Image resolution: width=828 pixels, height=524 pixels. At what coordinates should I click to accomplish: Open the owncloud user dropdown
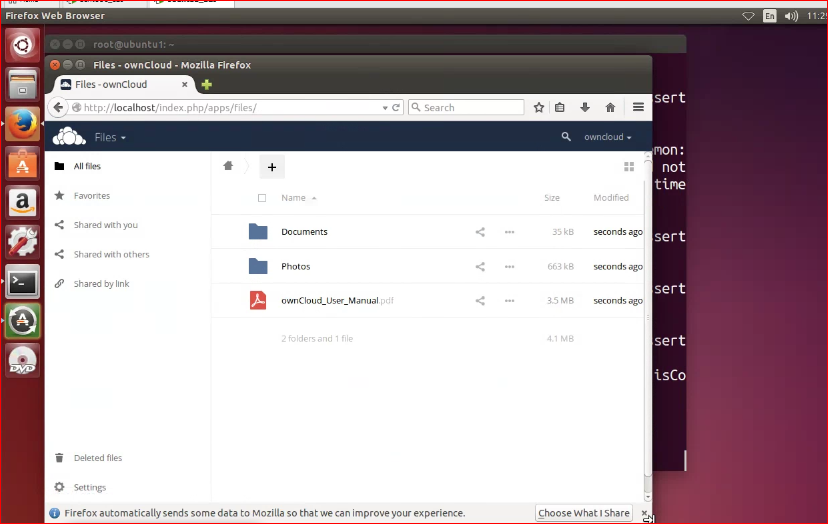tap(607, 137)
